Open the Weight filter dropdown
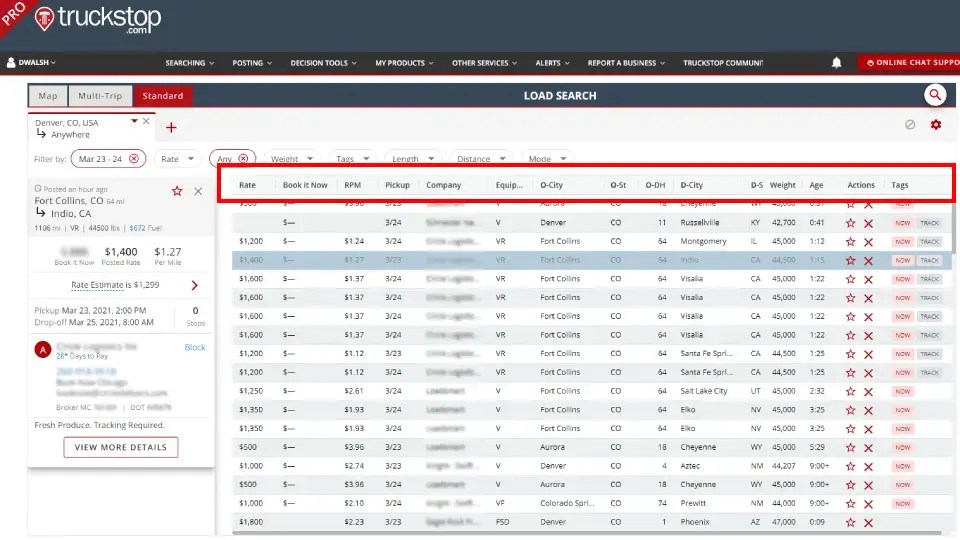This screenshot has height=540, width=960. 291,159
